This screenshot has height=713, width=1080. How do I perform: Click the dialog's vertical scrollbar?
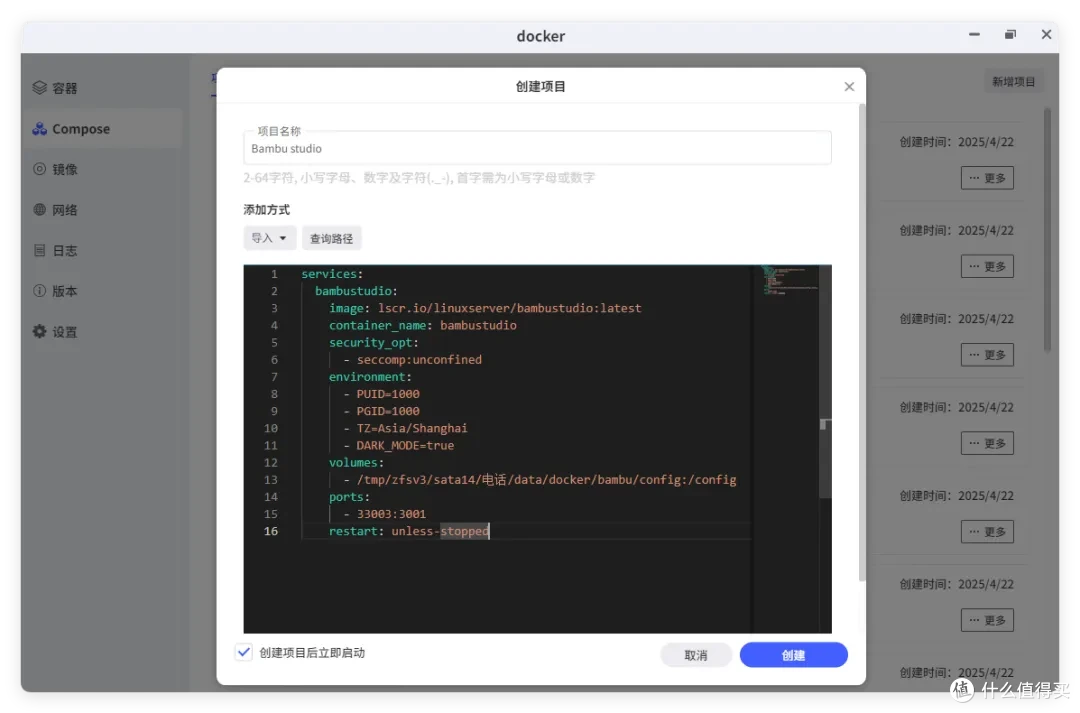click(862, 341)
